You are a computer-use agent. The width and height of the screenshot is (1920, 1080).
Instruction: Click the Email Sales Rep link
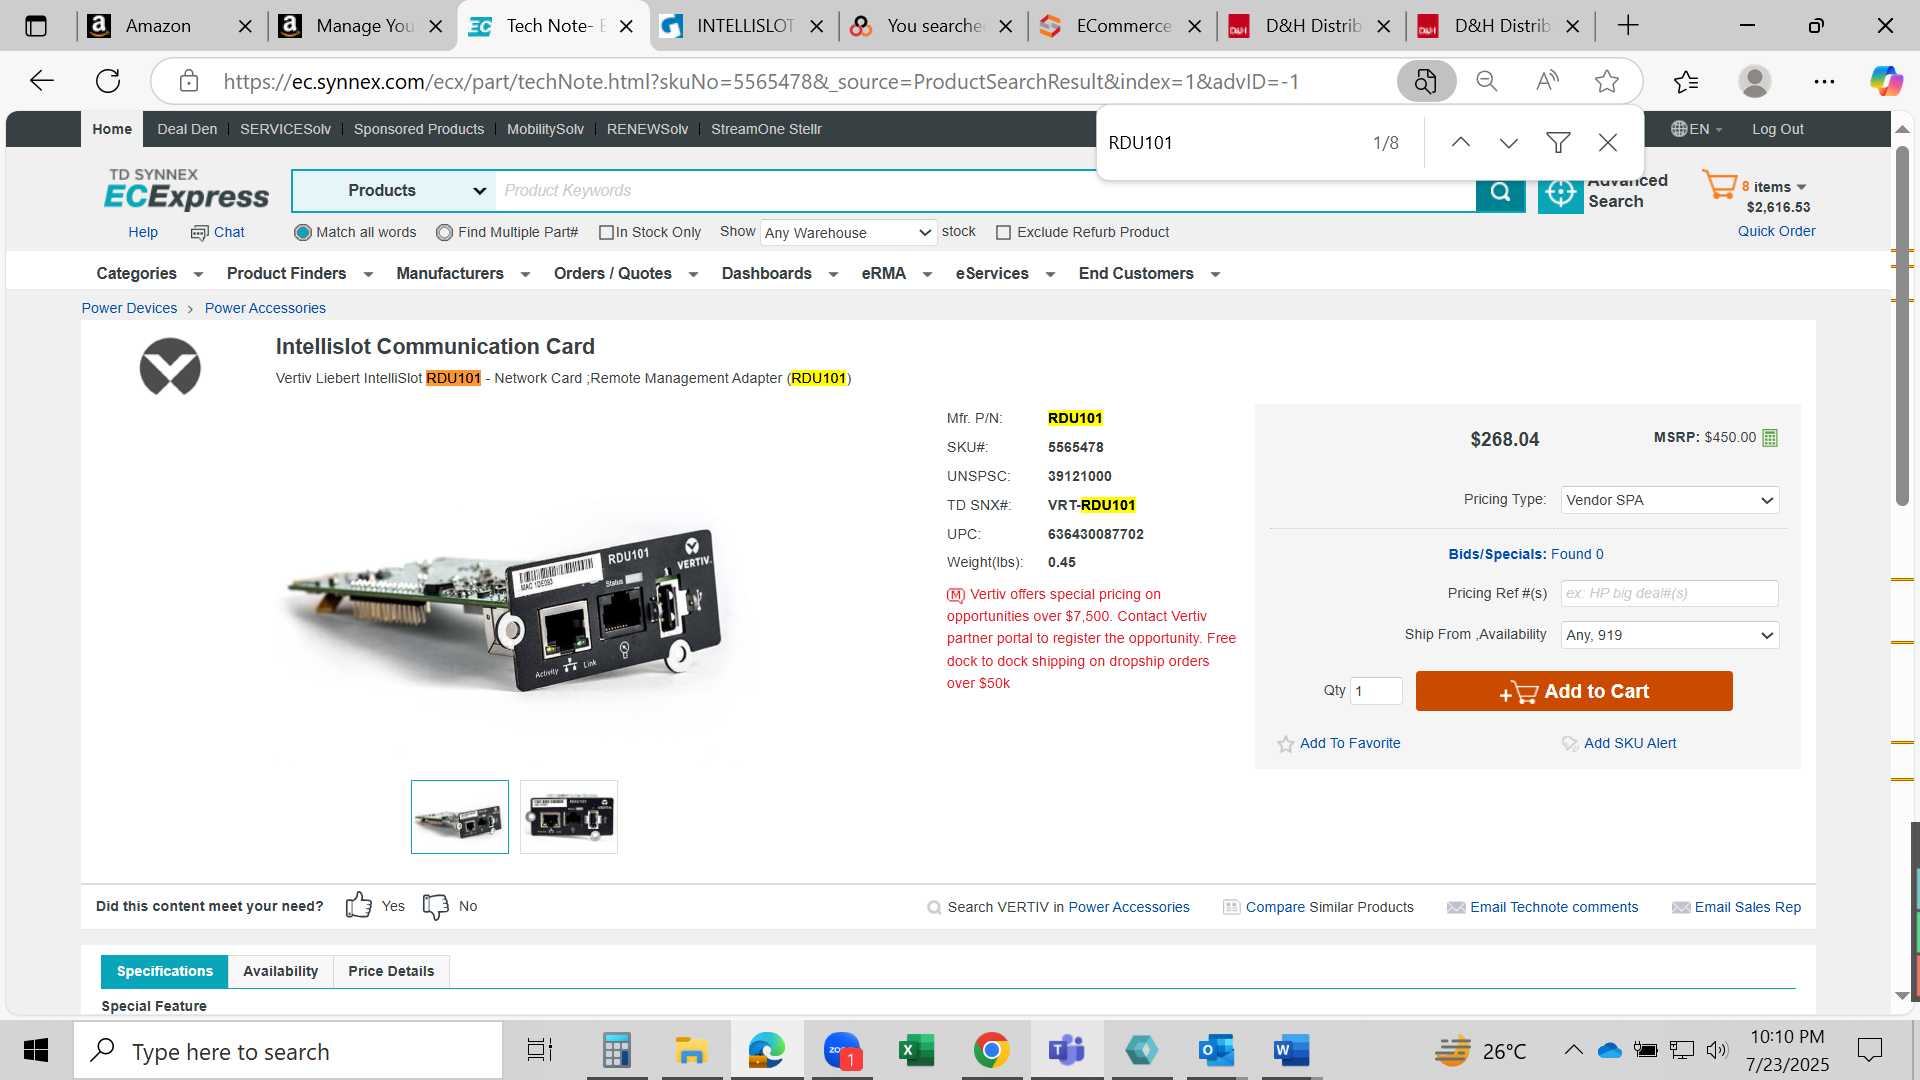1747,907
